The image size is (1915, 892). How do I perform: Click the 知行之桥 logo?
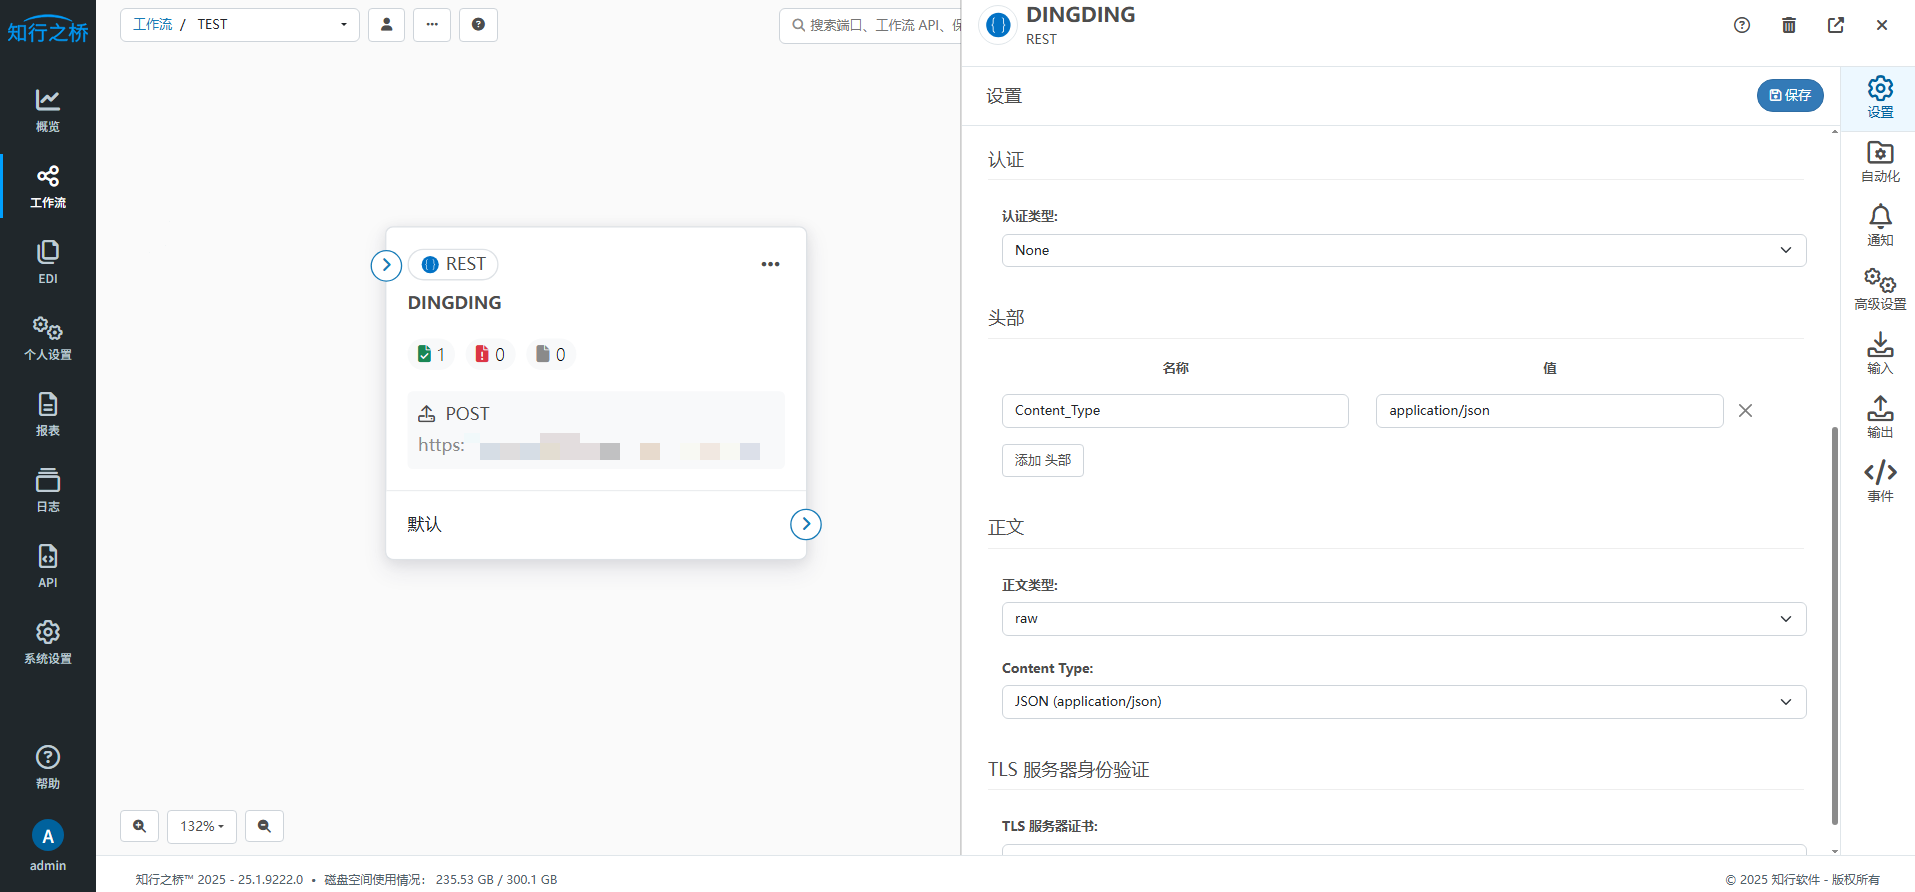point(48,30)
